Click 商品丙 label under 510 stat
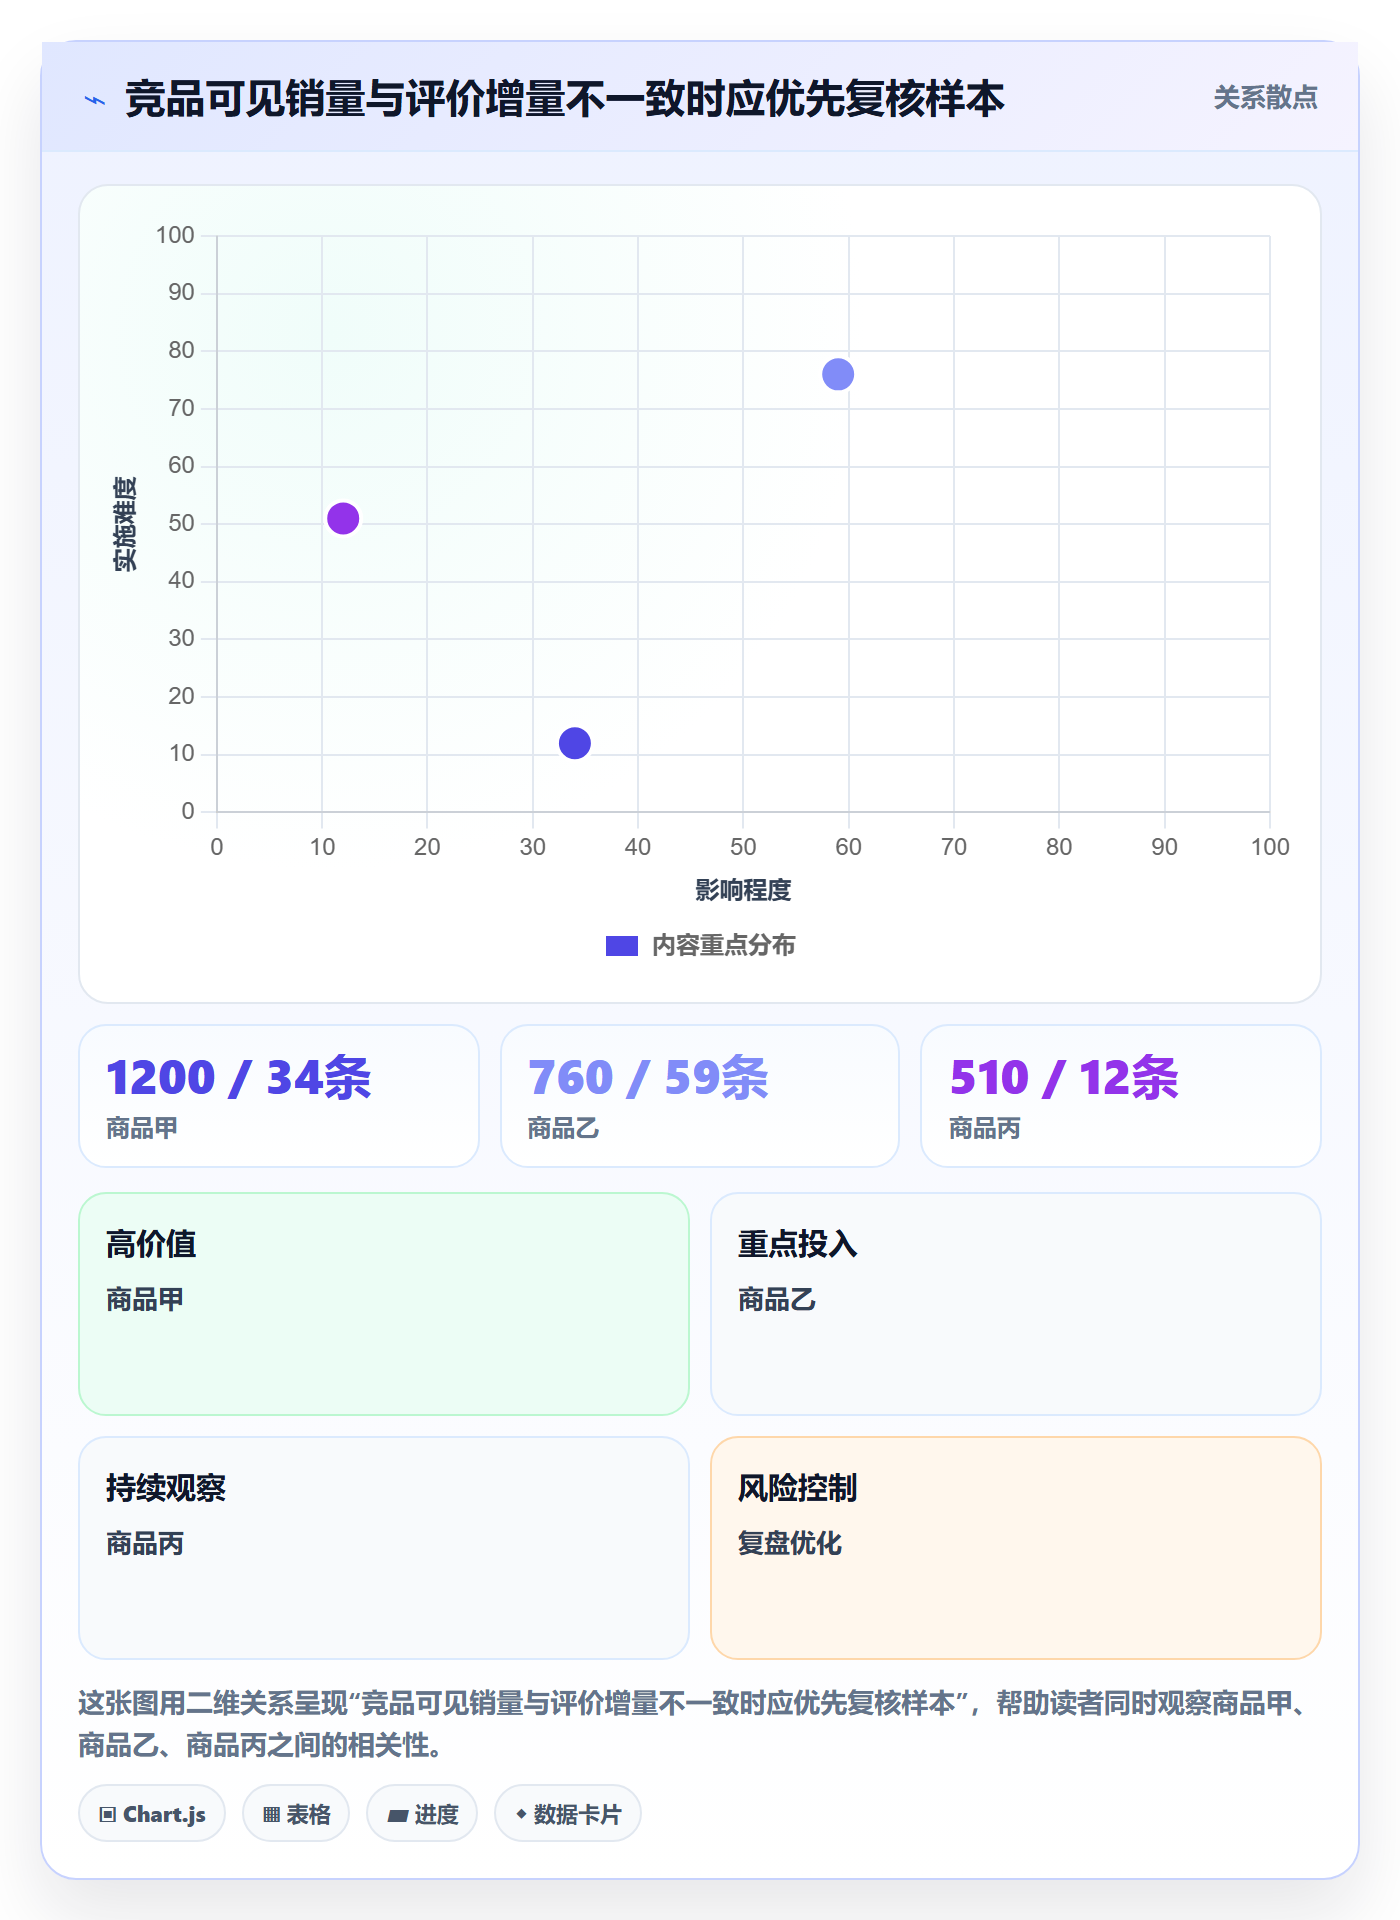Image resolution: width=1400 pixels, height=1920 pixels. pos(985,1128)
